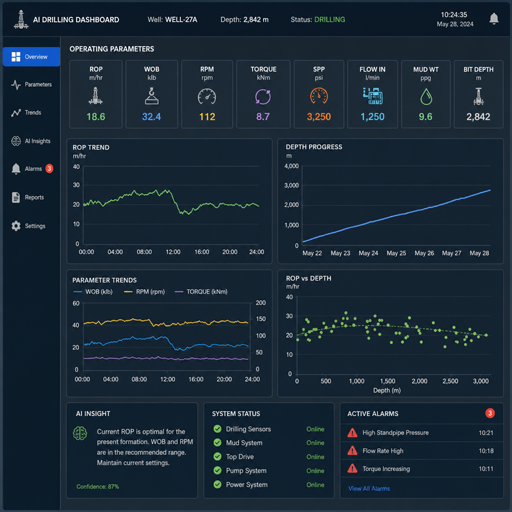Click the Flow In value 1,250

pos(373,117)
